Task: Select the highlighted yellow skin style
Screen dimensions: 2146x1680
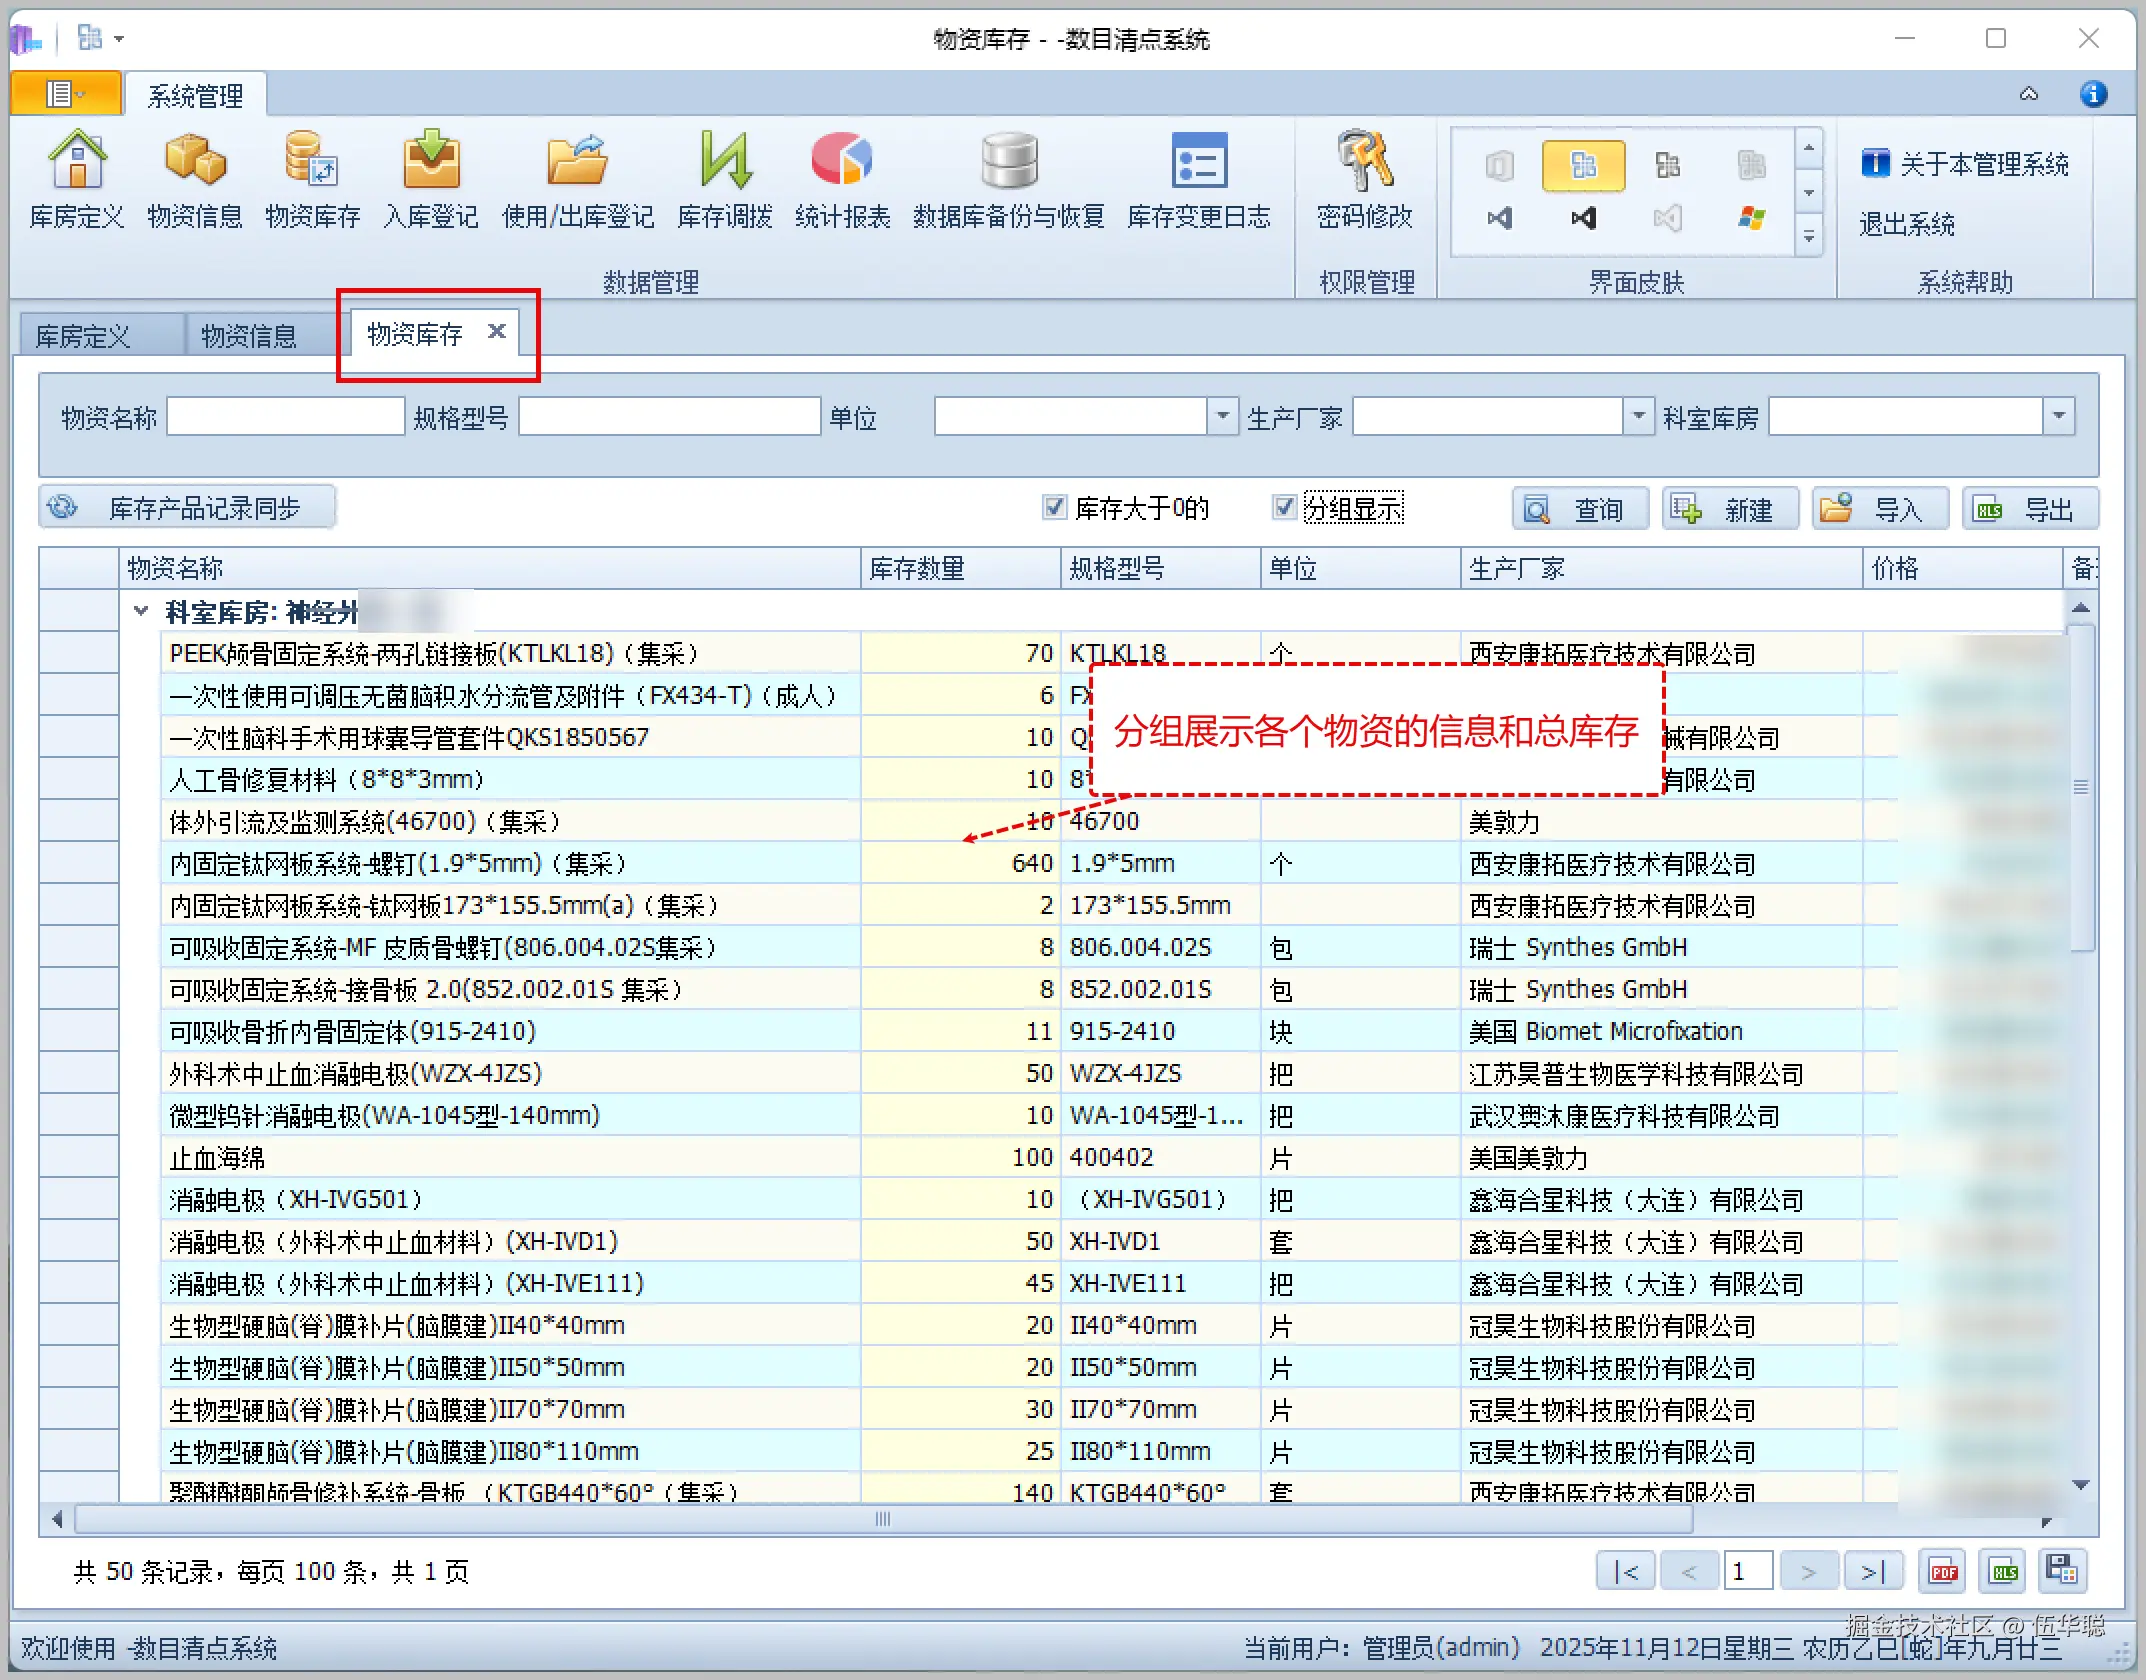Action: 1583,165
